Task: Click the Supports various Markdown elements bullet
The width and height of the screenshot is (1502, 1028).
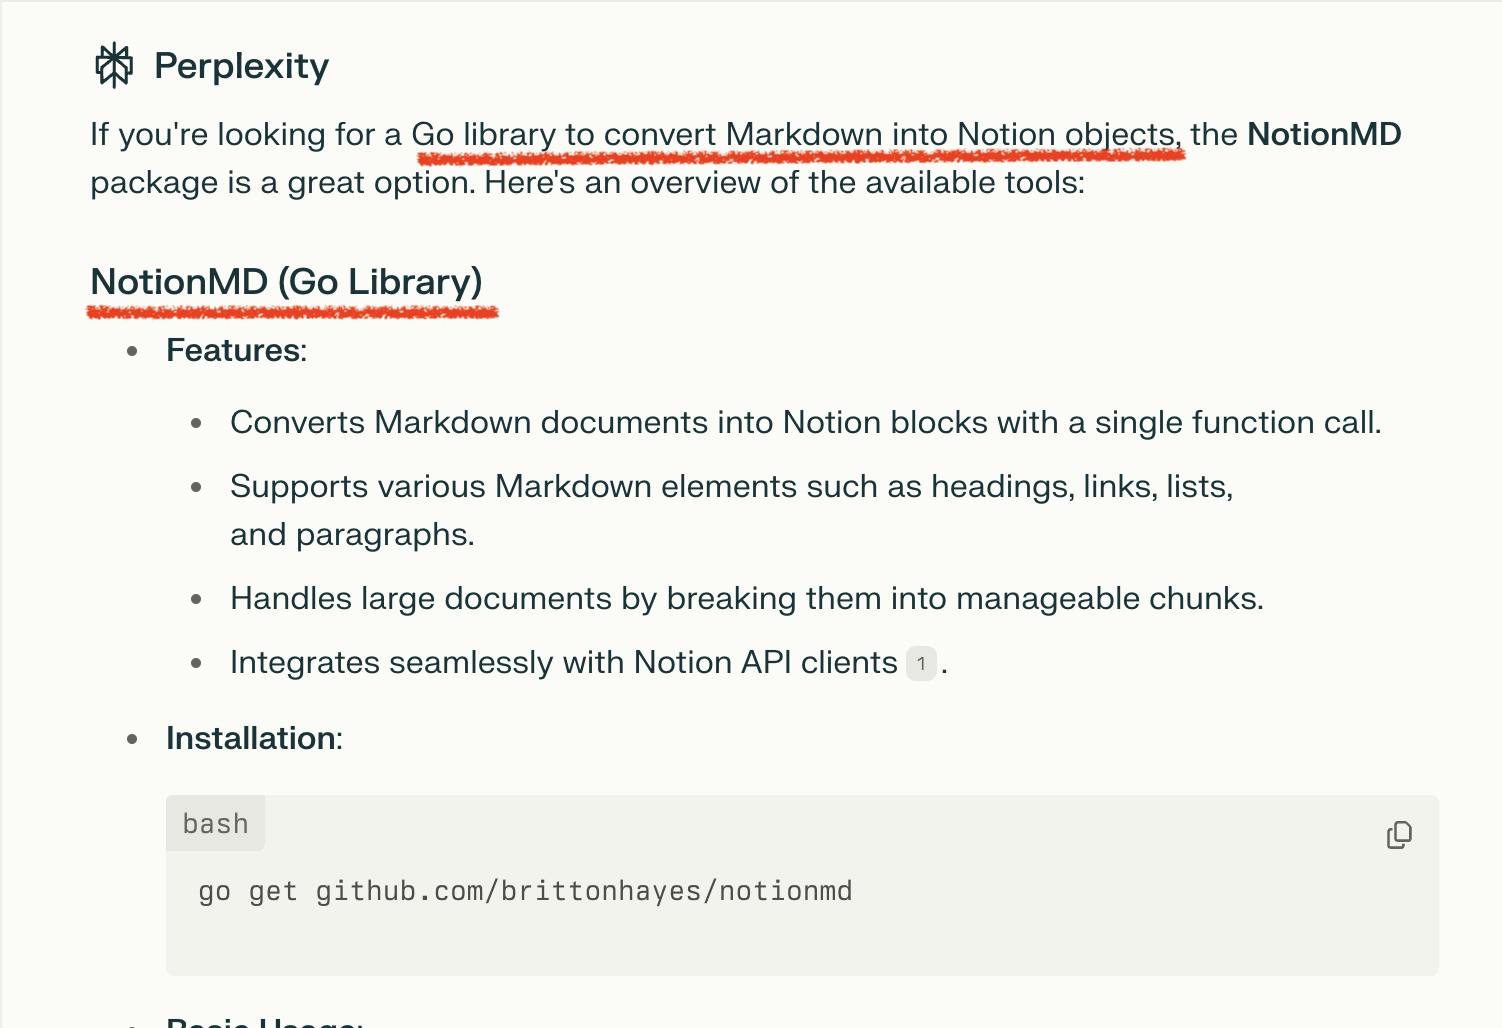Action: coord(730,487)
